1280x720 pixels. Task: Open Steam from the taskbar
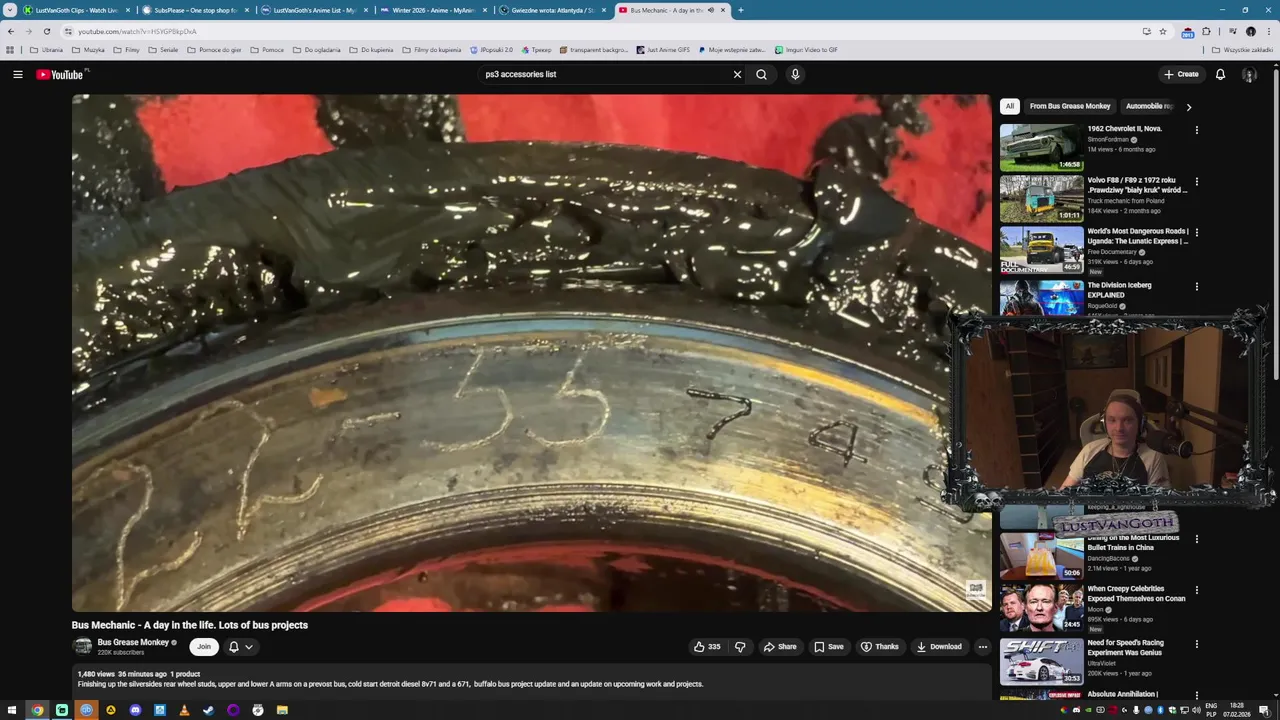click(x=208, y=710)
